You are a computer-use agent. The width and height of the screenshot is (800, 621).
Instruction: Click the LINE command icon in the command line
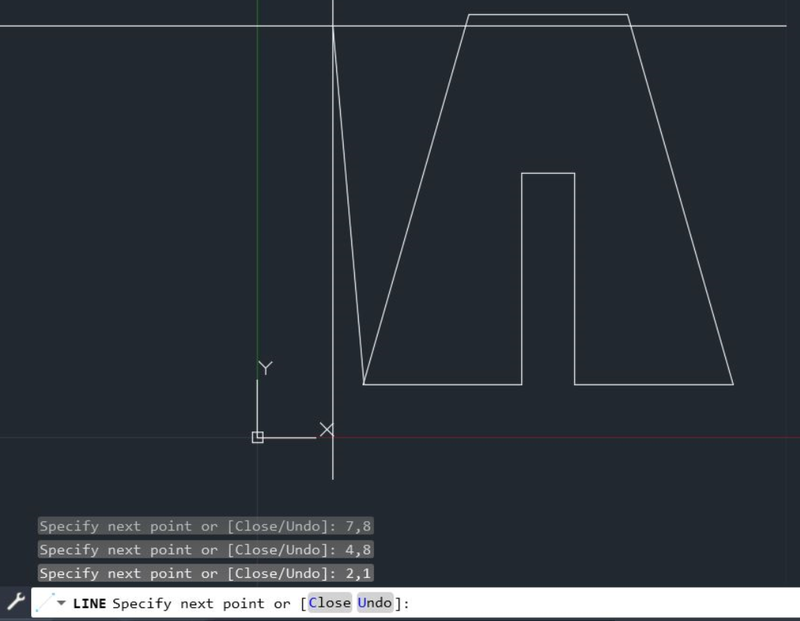coord(45,603)
